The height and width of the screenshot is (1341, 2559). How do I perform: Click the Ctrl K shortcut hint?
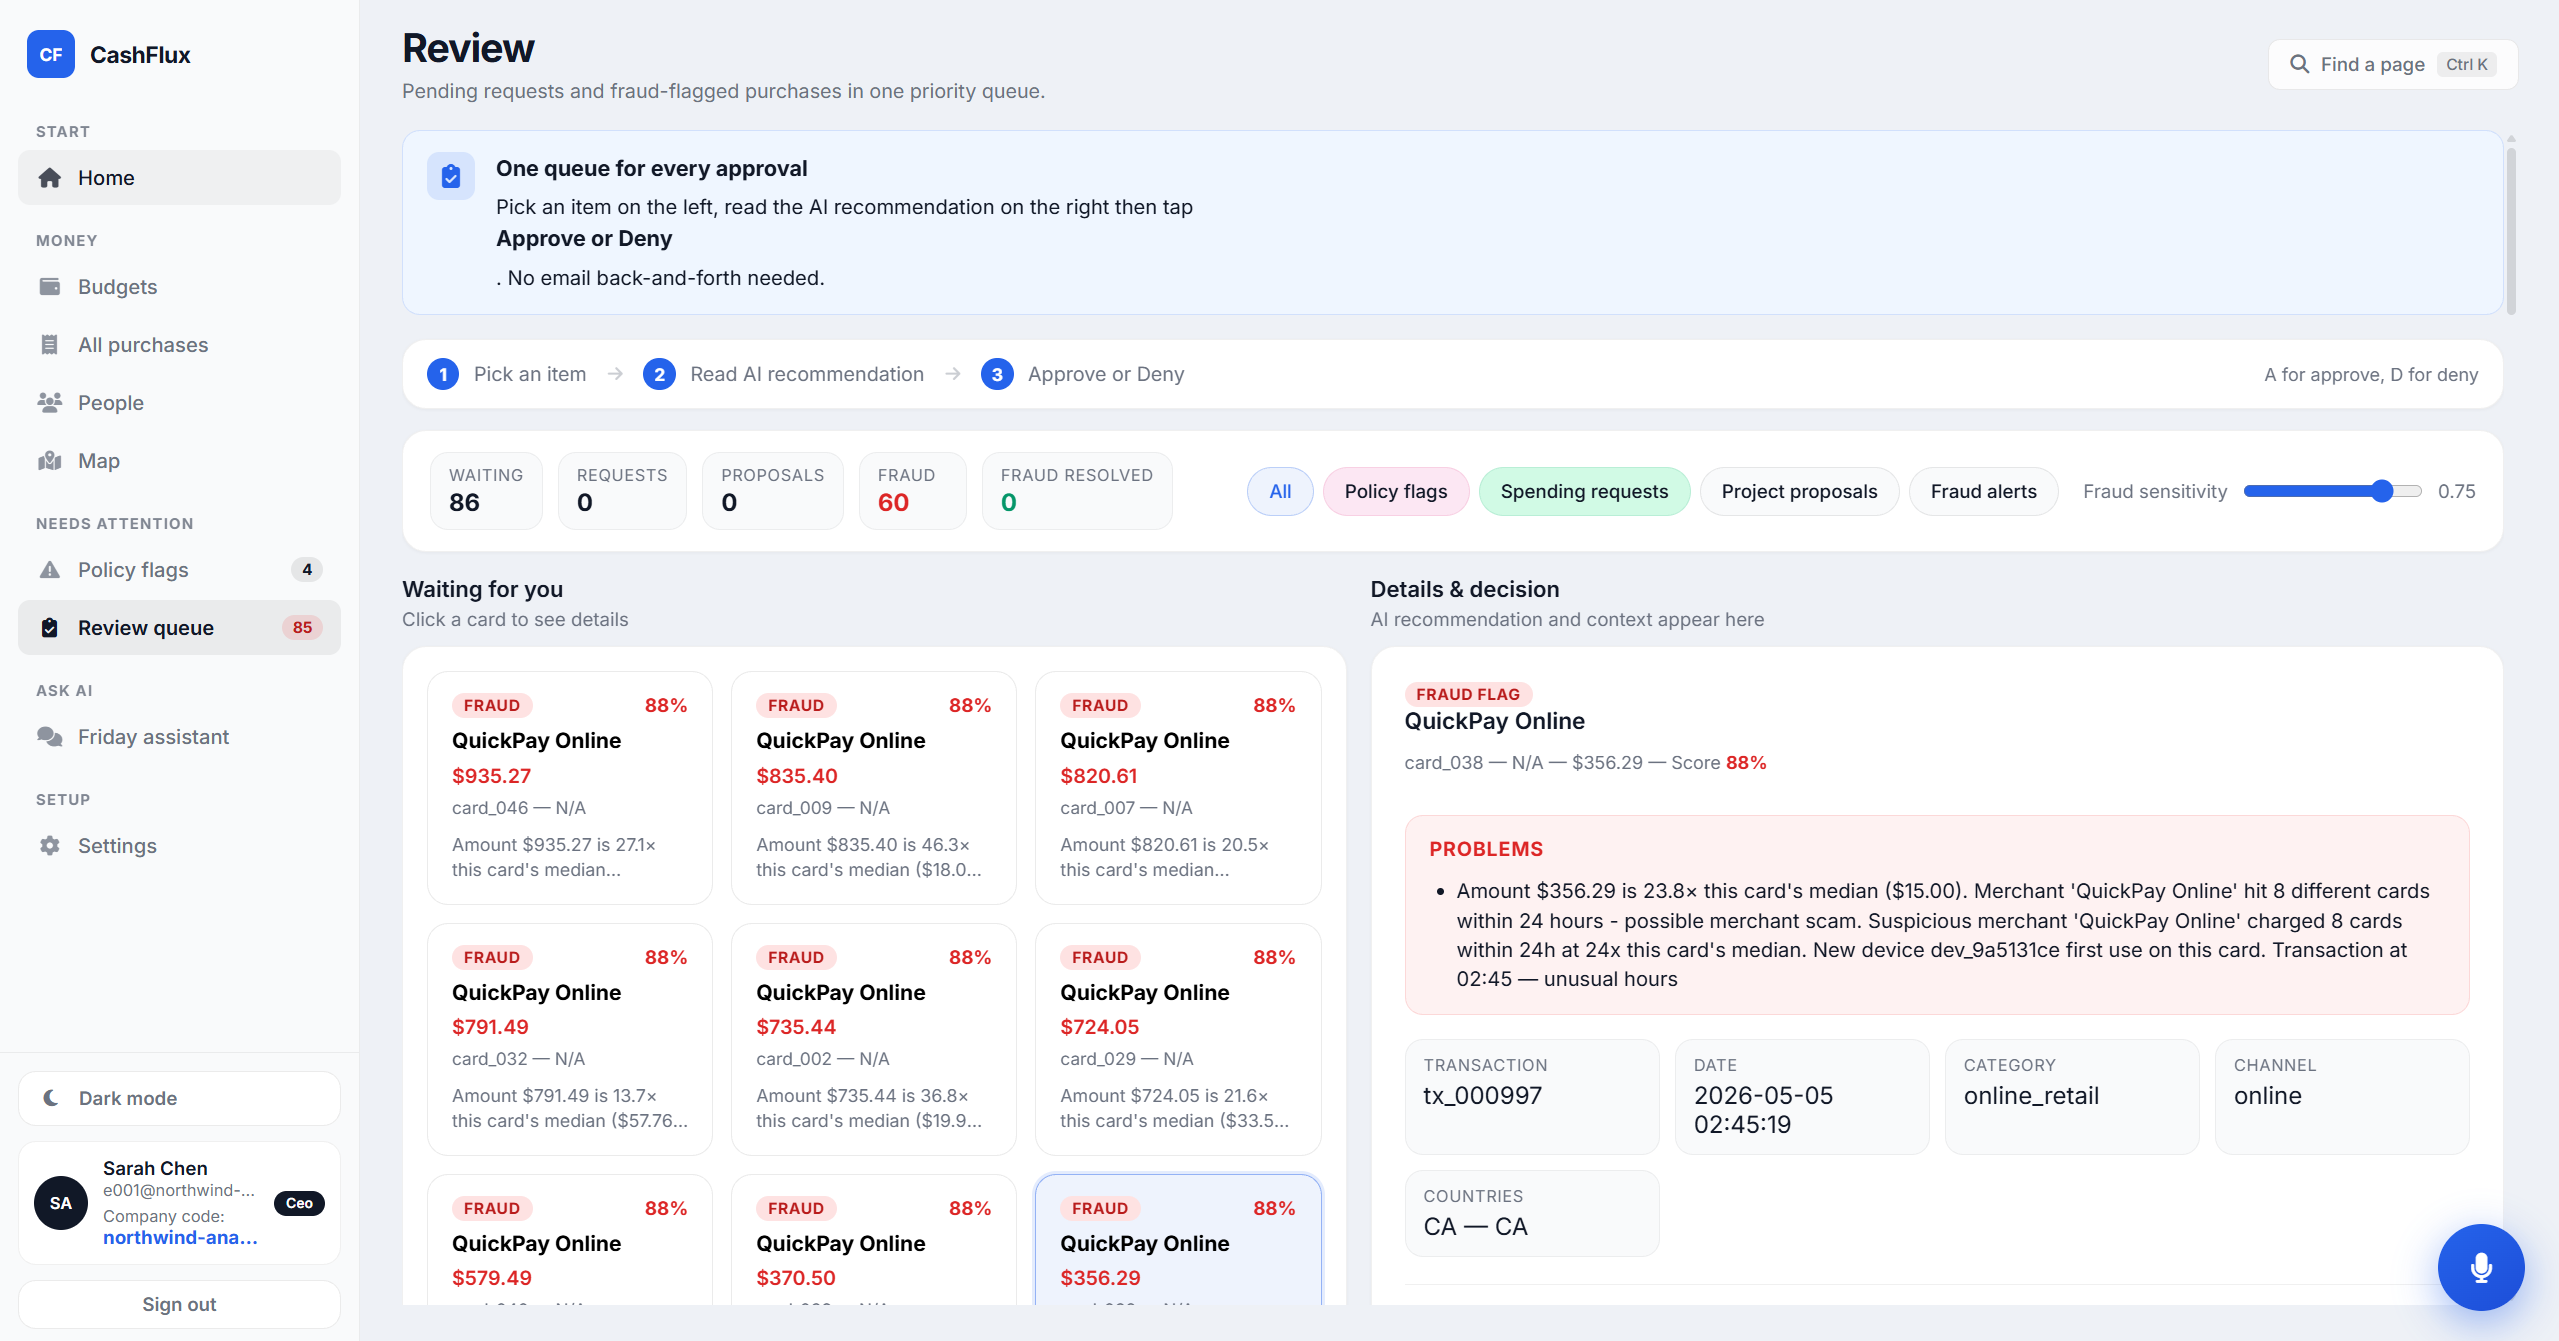(x=2466, y=64)
